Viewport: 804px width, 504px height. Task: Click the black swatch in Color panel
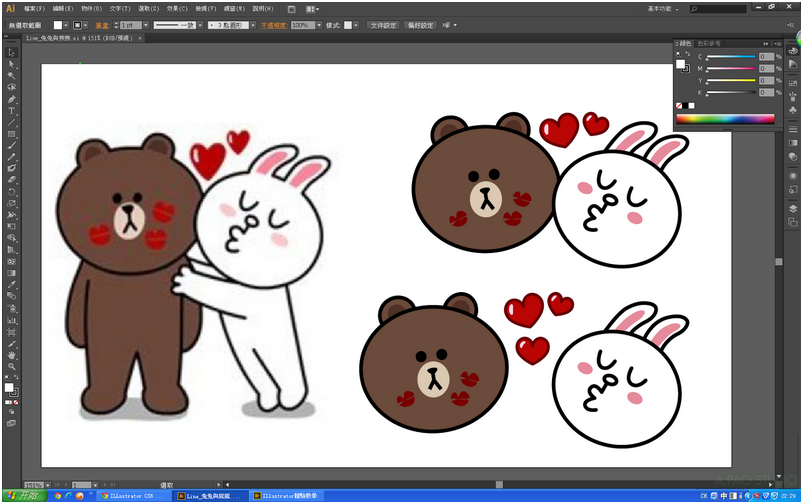[685, 106]
